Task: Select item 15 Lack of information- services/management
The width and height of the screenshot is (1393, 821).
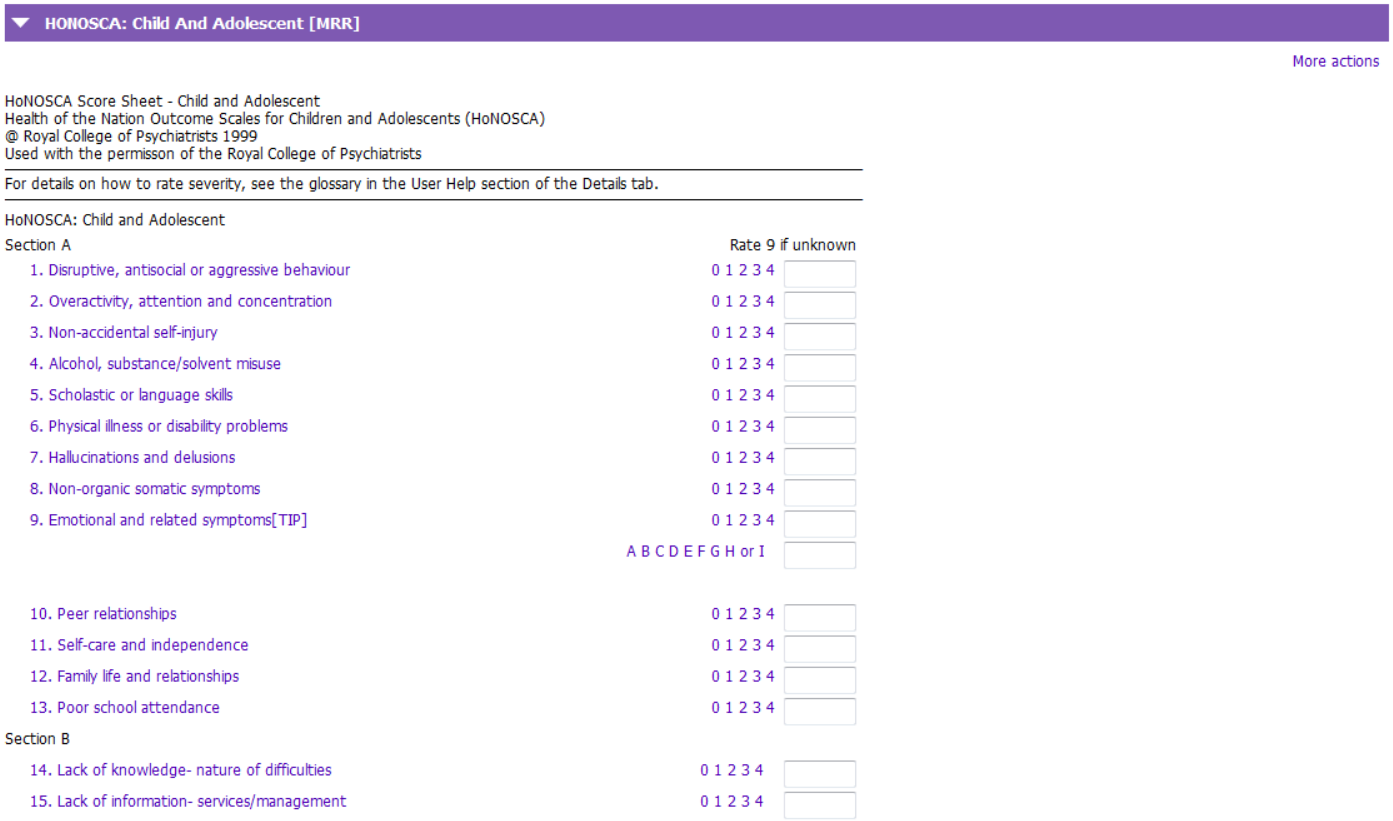Action: [188, 801]
